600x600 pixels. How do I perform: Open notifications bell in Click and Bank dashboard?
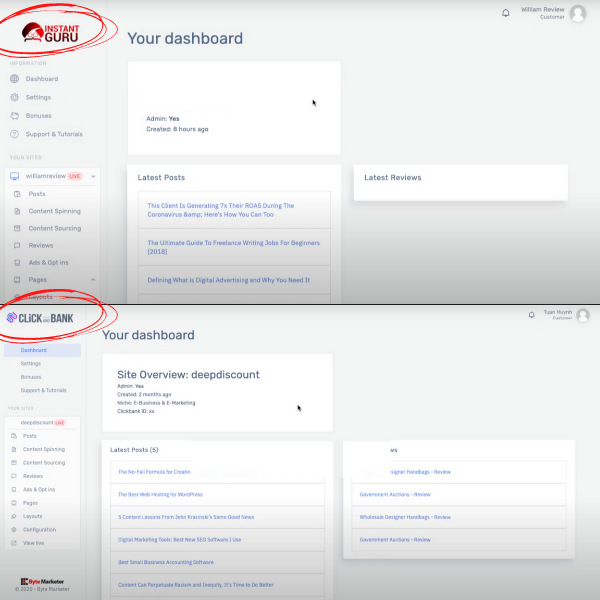pos(532,315)
